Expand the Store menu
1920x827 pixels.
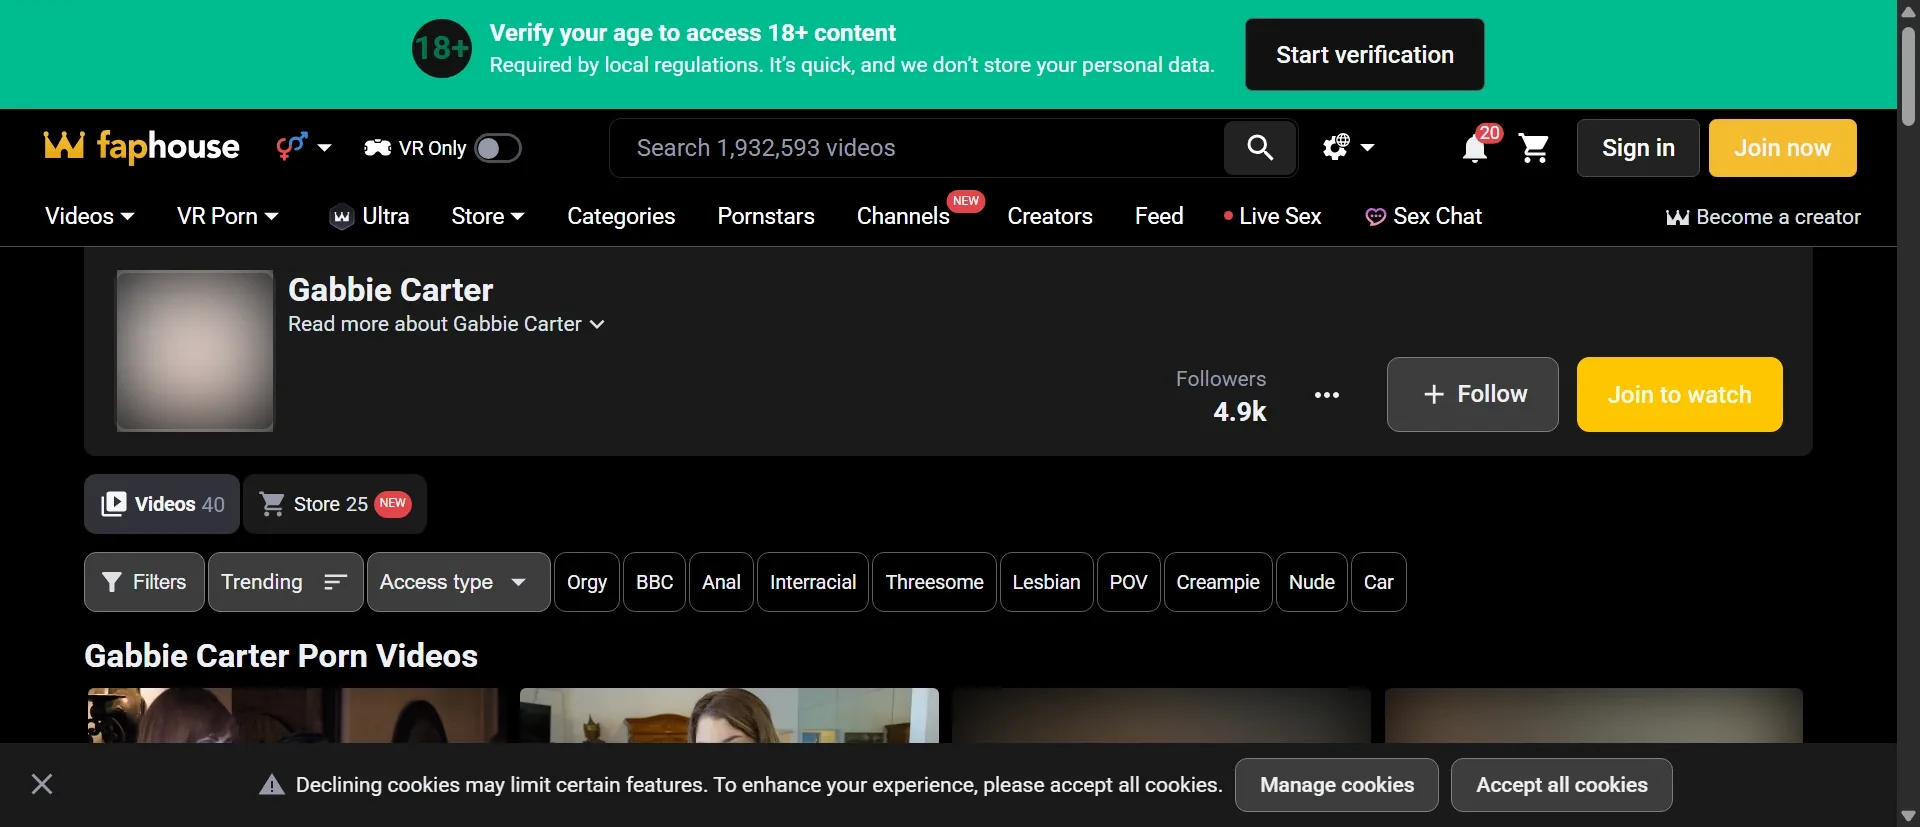tap(488, 216)
